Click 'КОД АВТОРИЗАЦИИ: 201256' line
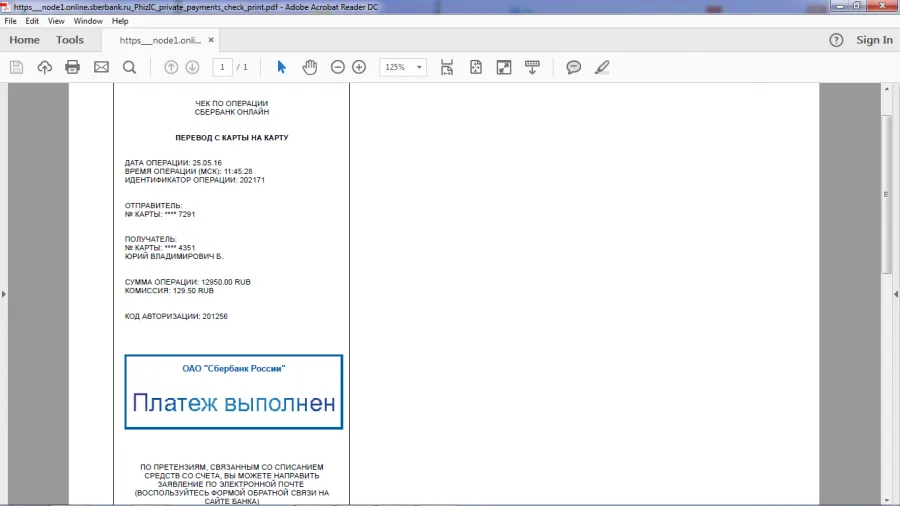 coord(176,317)
